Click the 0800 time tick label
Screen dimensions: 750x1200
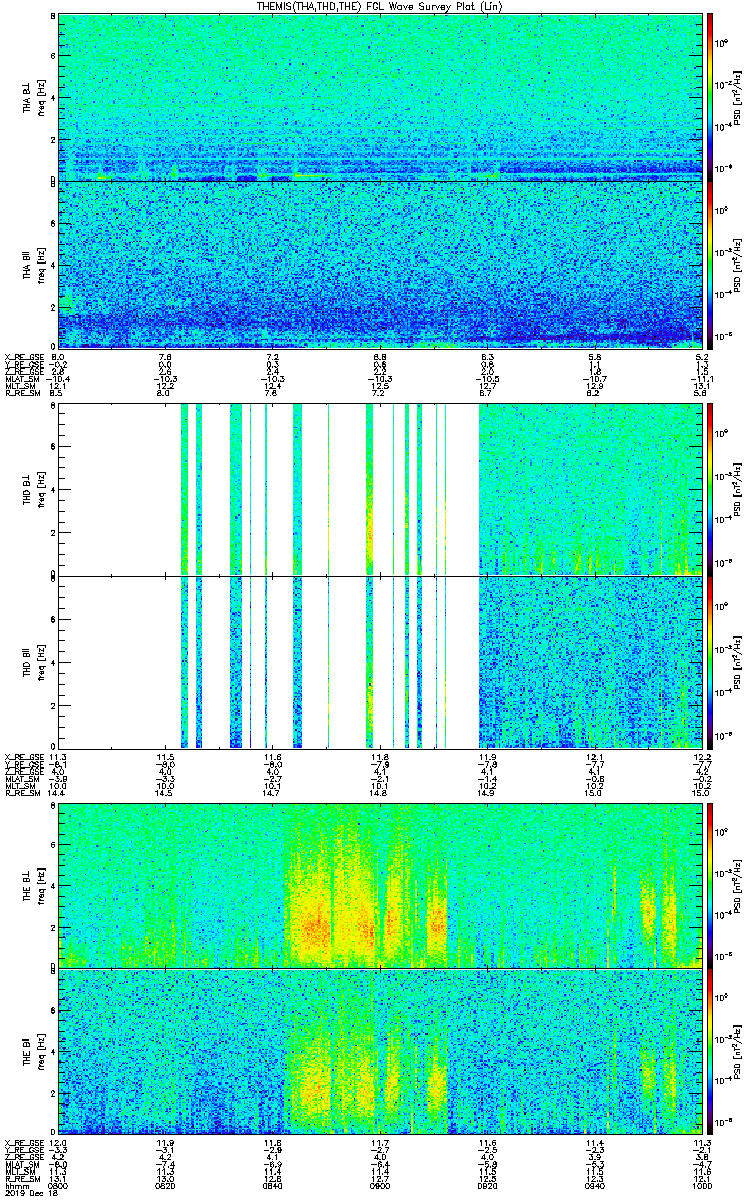pos(59,1185)
